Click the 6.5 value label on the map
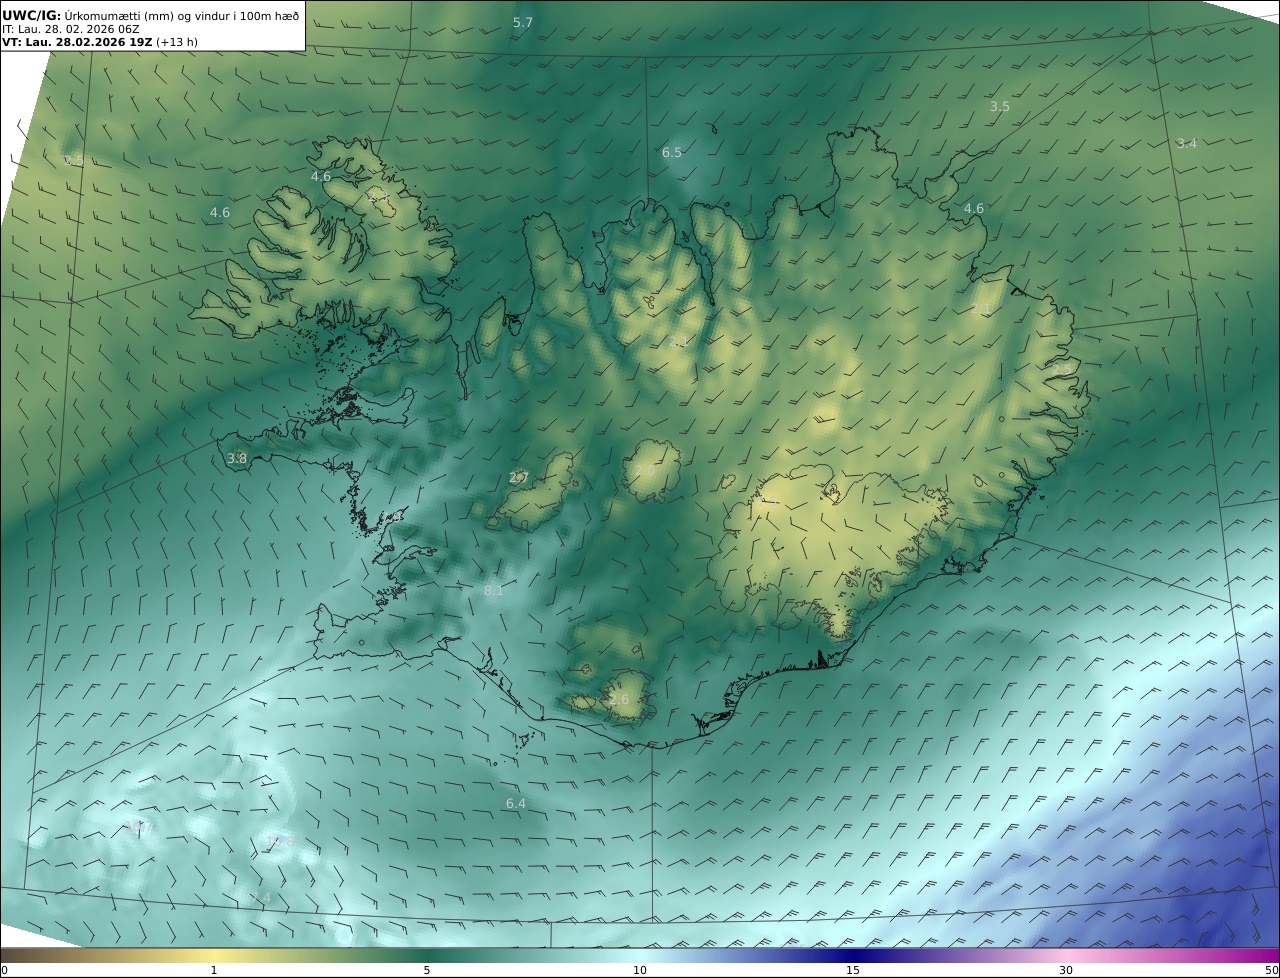Screen dimensions: 1280x978 click(672, 153)
